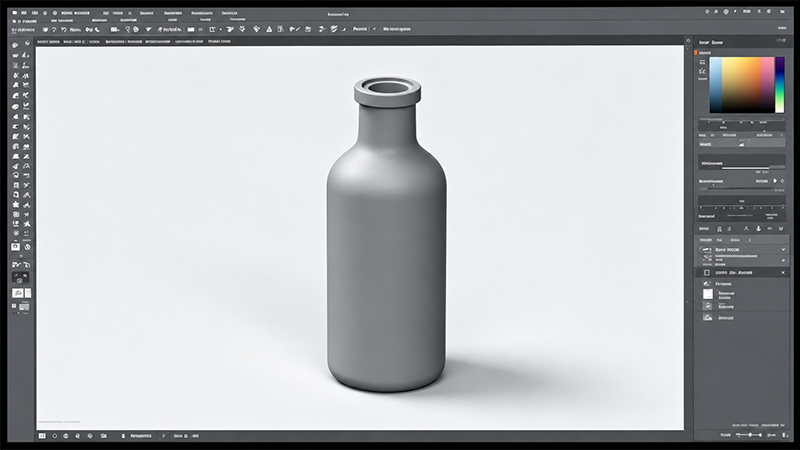Click the small histogram icon in adjustments panel
The width and height of the screenshot is (800, 450).
[741, 144]
